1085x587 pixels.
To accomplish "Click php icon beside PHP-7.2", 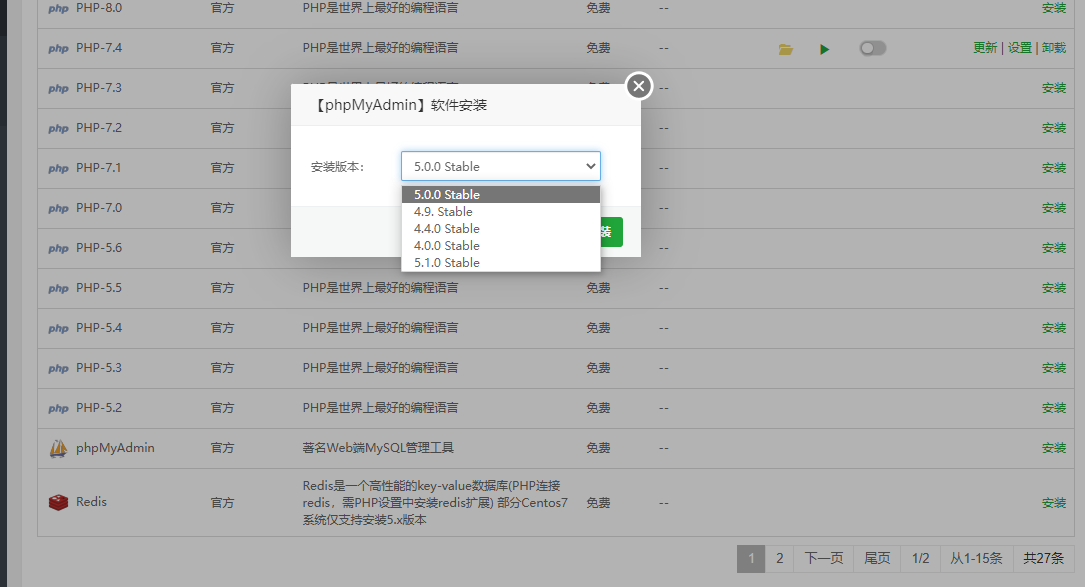I will [58, 129].
